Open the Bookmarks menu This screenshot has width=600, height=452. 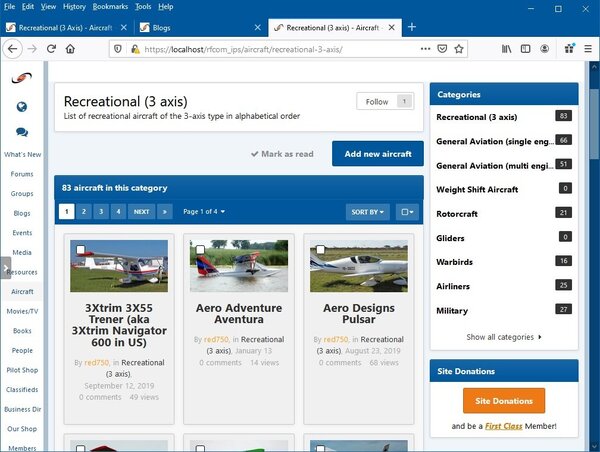[110, 6]
